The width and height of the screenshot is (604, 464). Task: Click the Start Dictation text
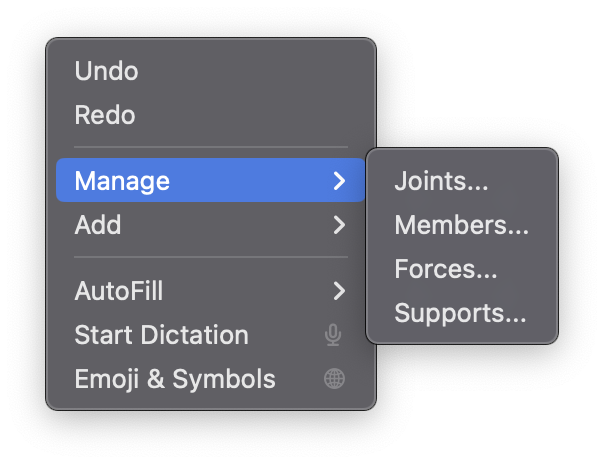(162, 335)
